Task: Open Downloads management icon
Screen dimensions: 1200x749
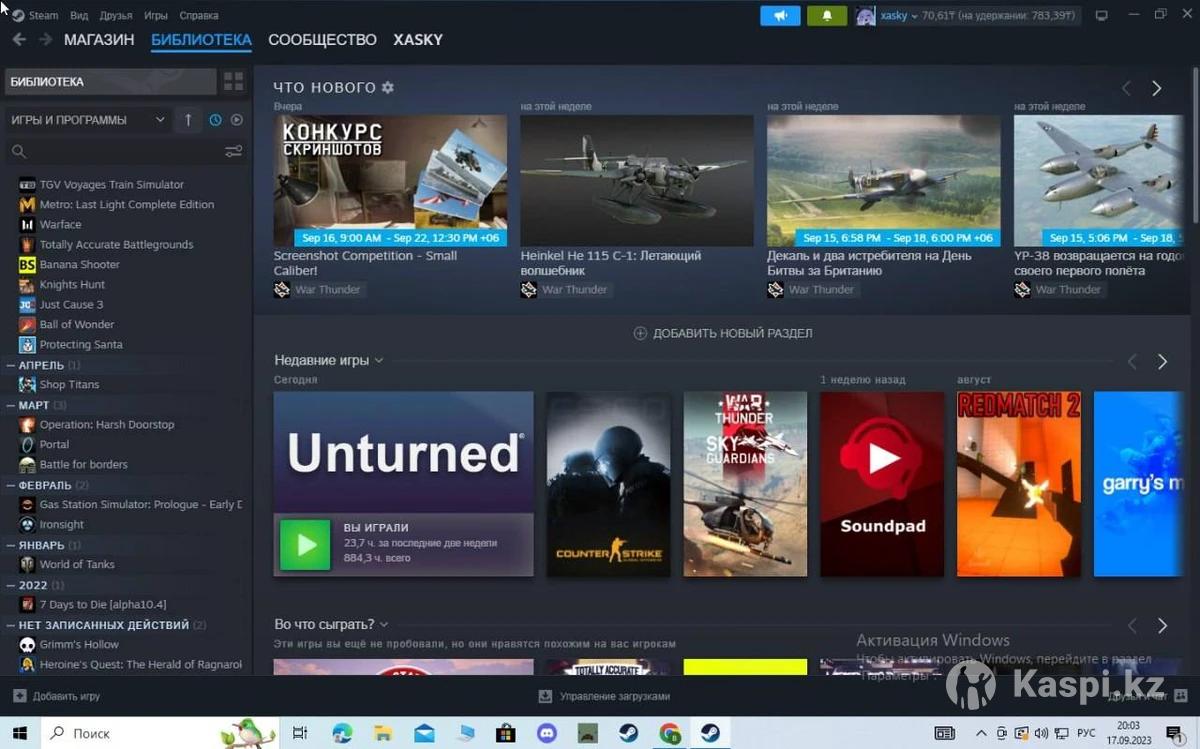Action: 545,696
